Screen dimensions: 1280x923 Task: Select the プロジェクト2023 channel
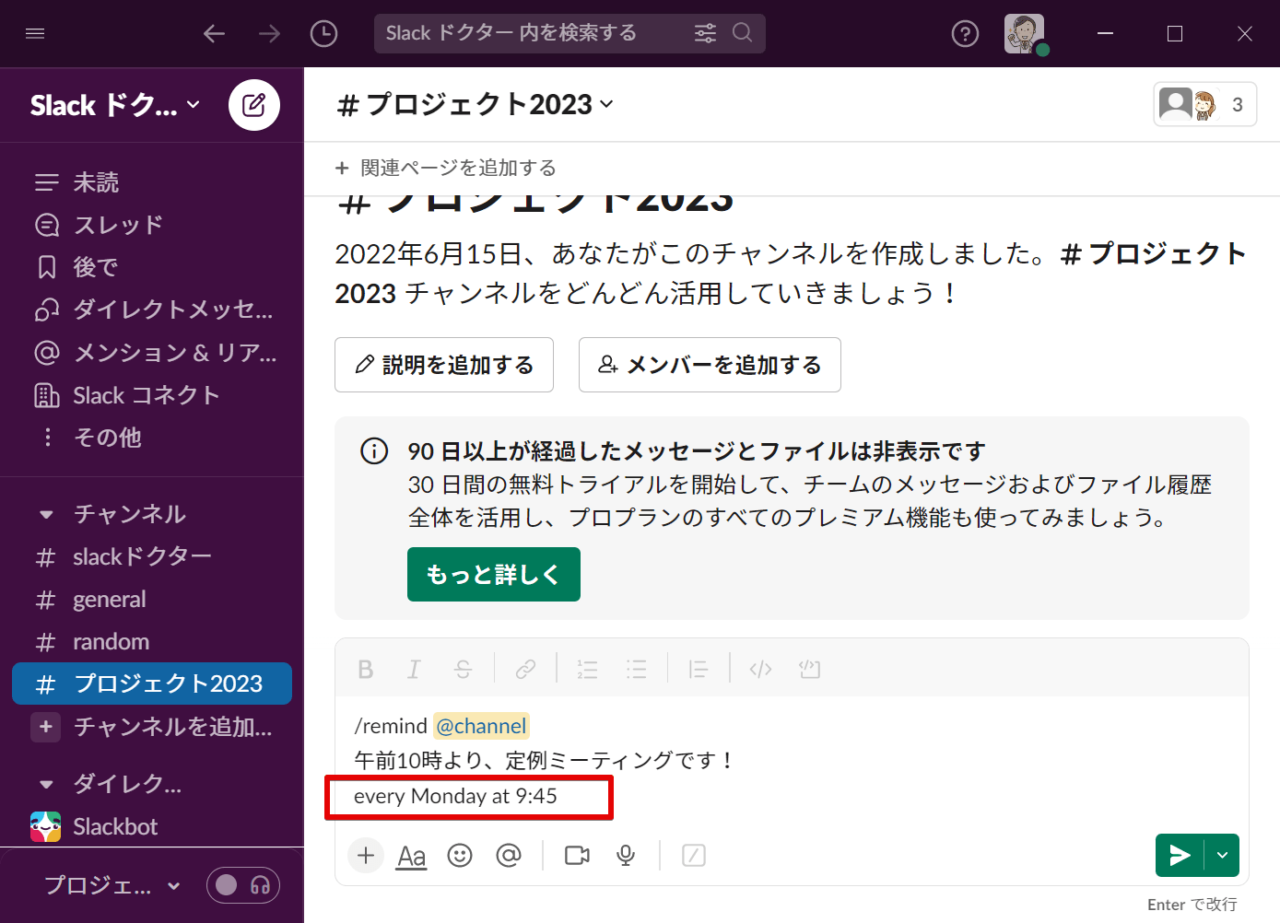[x=152, y=684]
